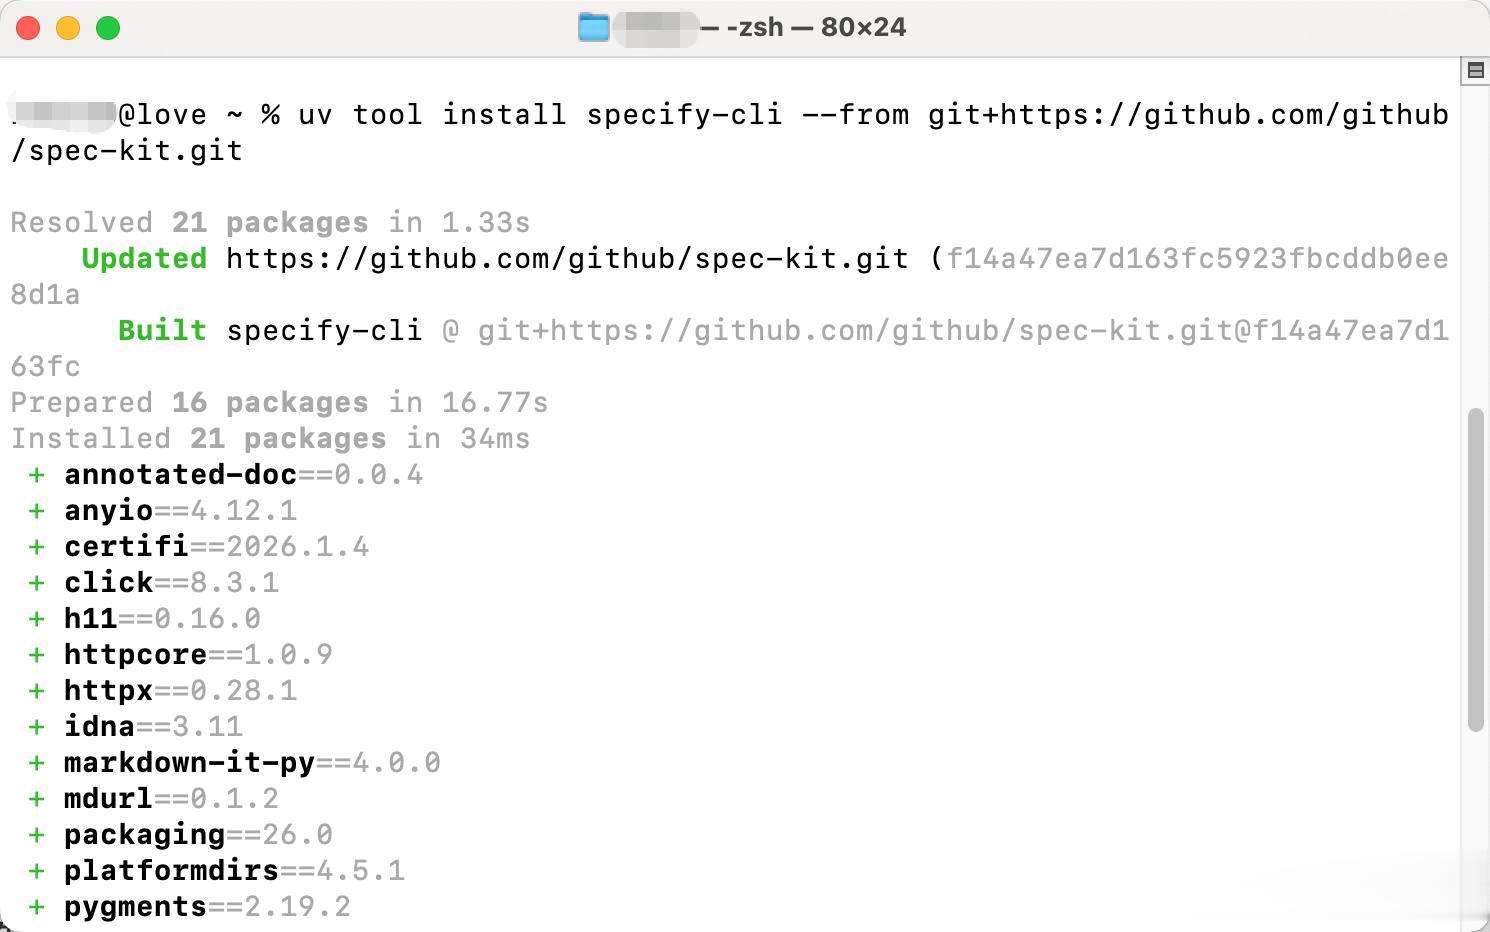Screen dimensions: 1490x932
Task: Select the markdown-it-py package name
Action: [x=189, y=763]
